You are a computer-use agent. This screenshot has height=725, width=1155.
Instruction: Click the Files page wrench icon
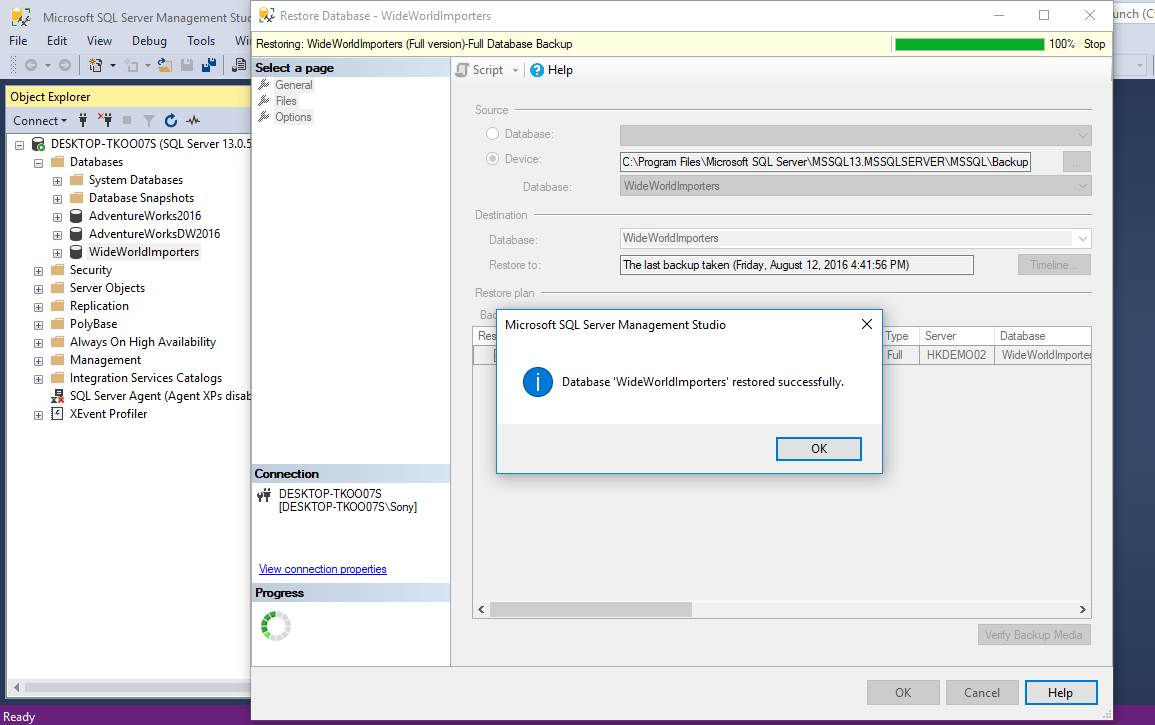[x=264, y=101]
